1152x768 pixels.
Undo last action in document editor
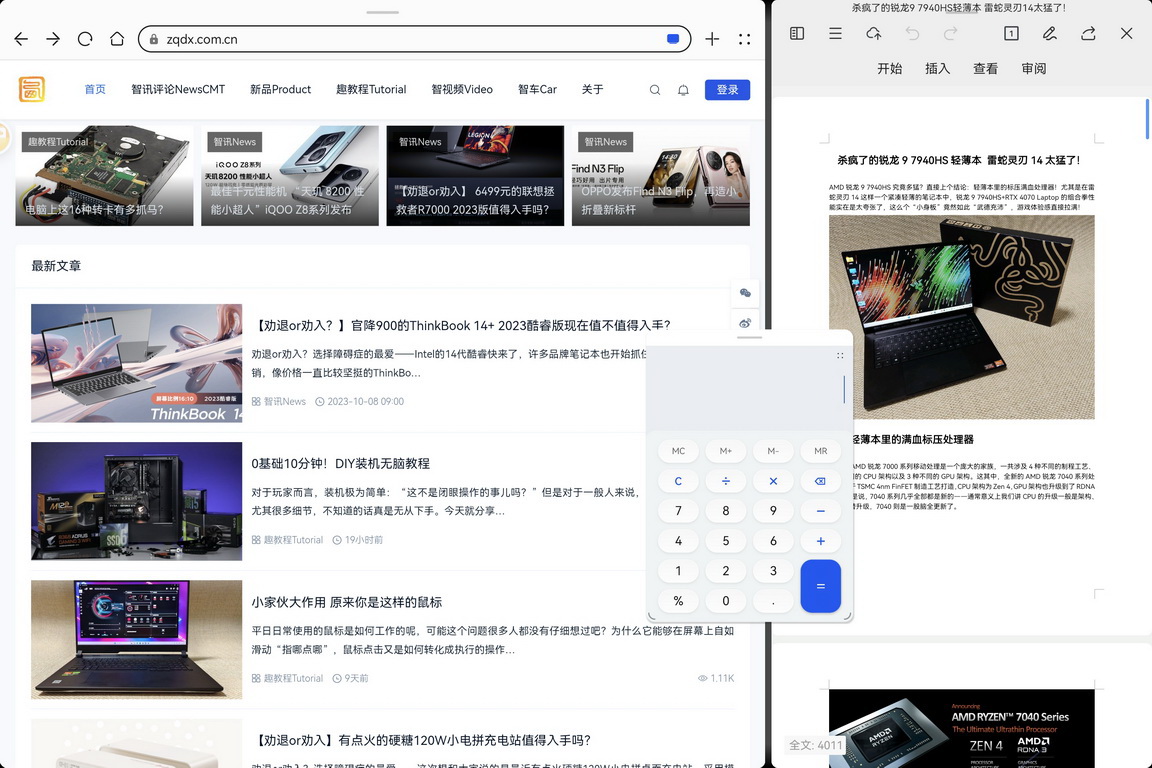[x=912, y=33]
